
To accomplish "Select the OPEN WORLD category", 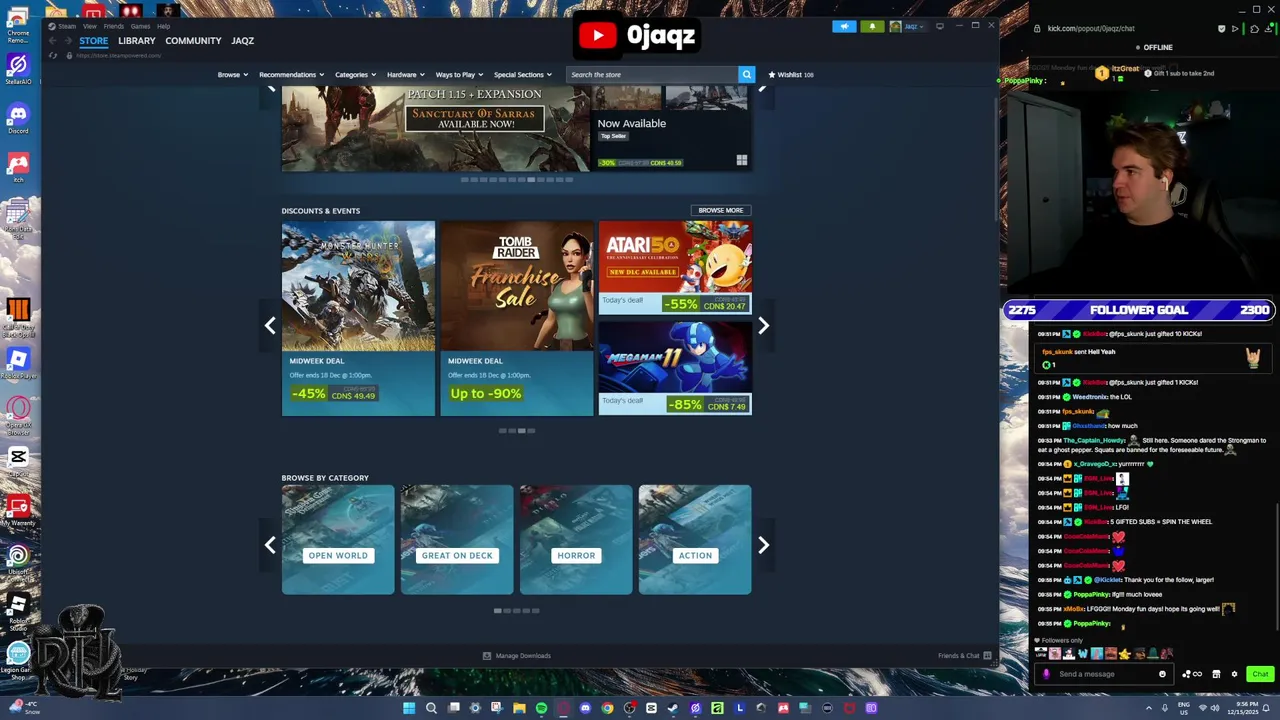I will click(x=338, y=540).
